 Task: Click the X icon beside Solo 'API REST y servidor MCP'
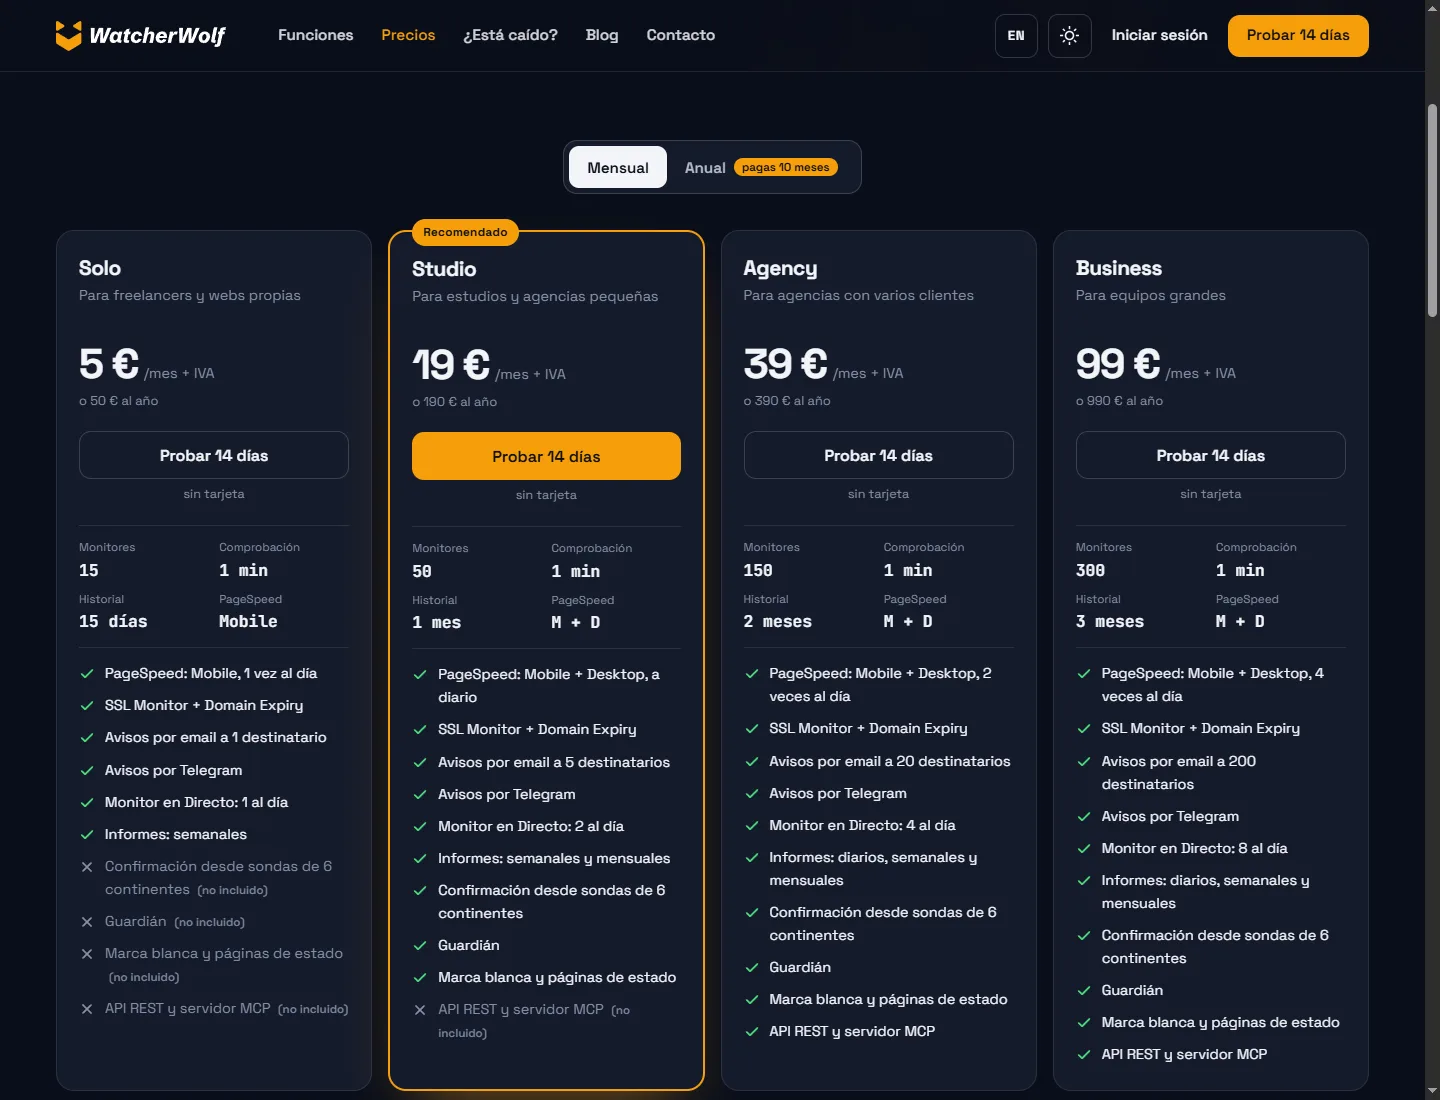[x=87, y=1009]
